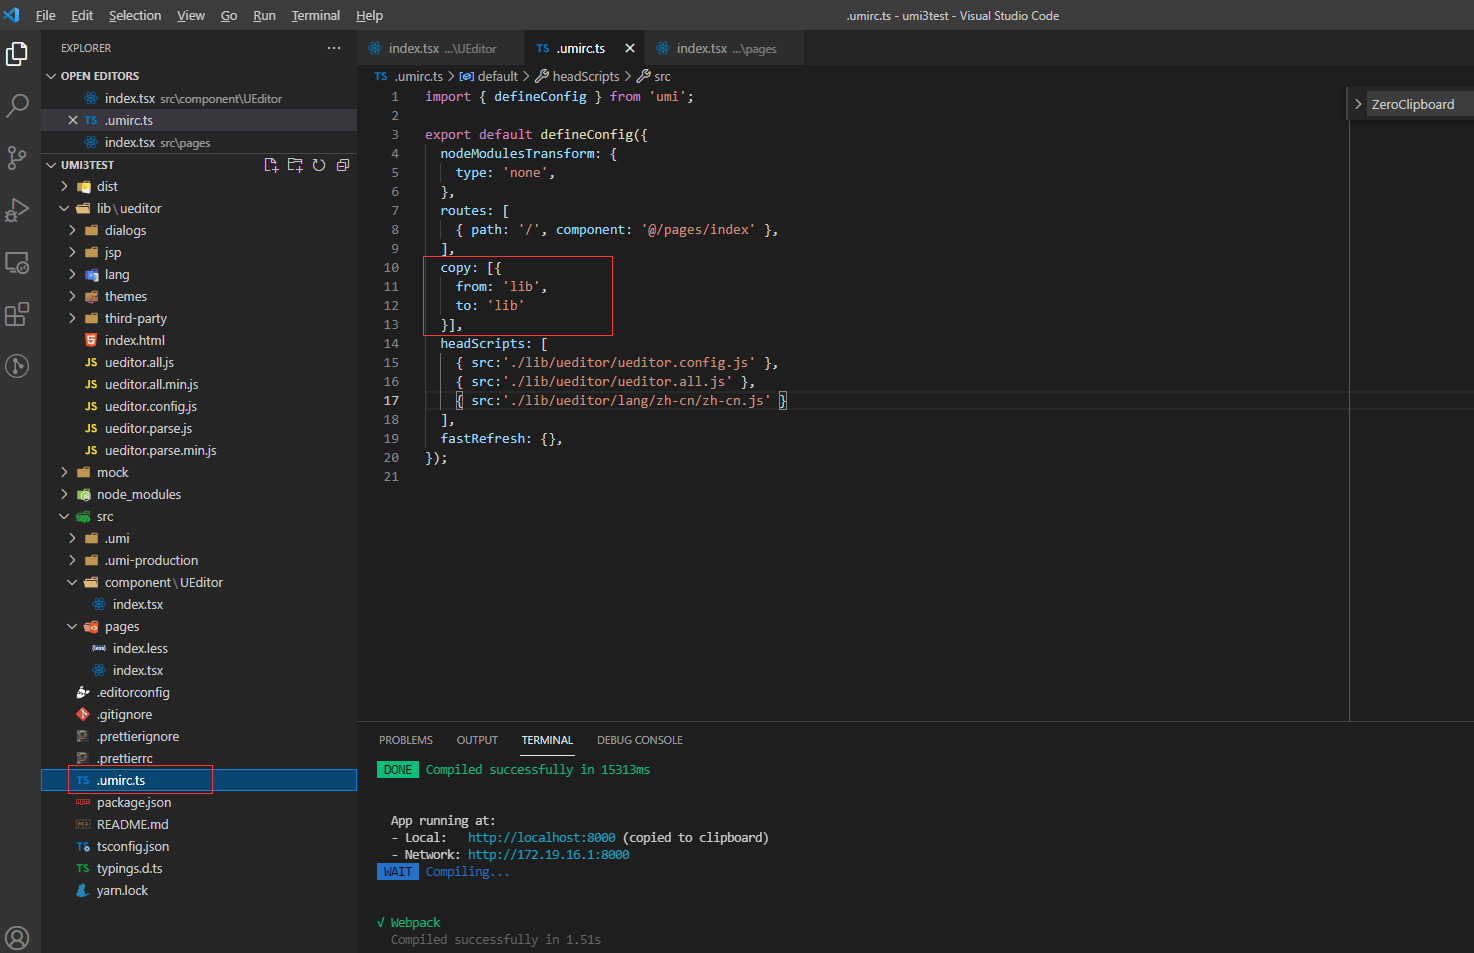Image resolution: width=1474 pixels, height=953 pixels.
Task: Click New File icon in UMI3TEST header
Action: point(271,165)
